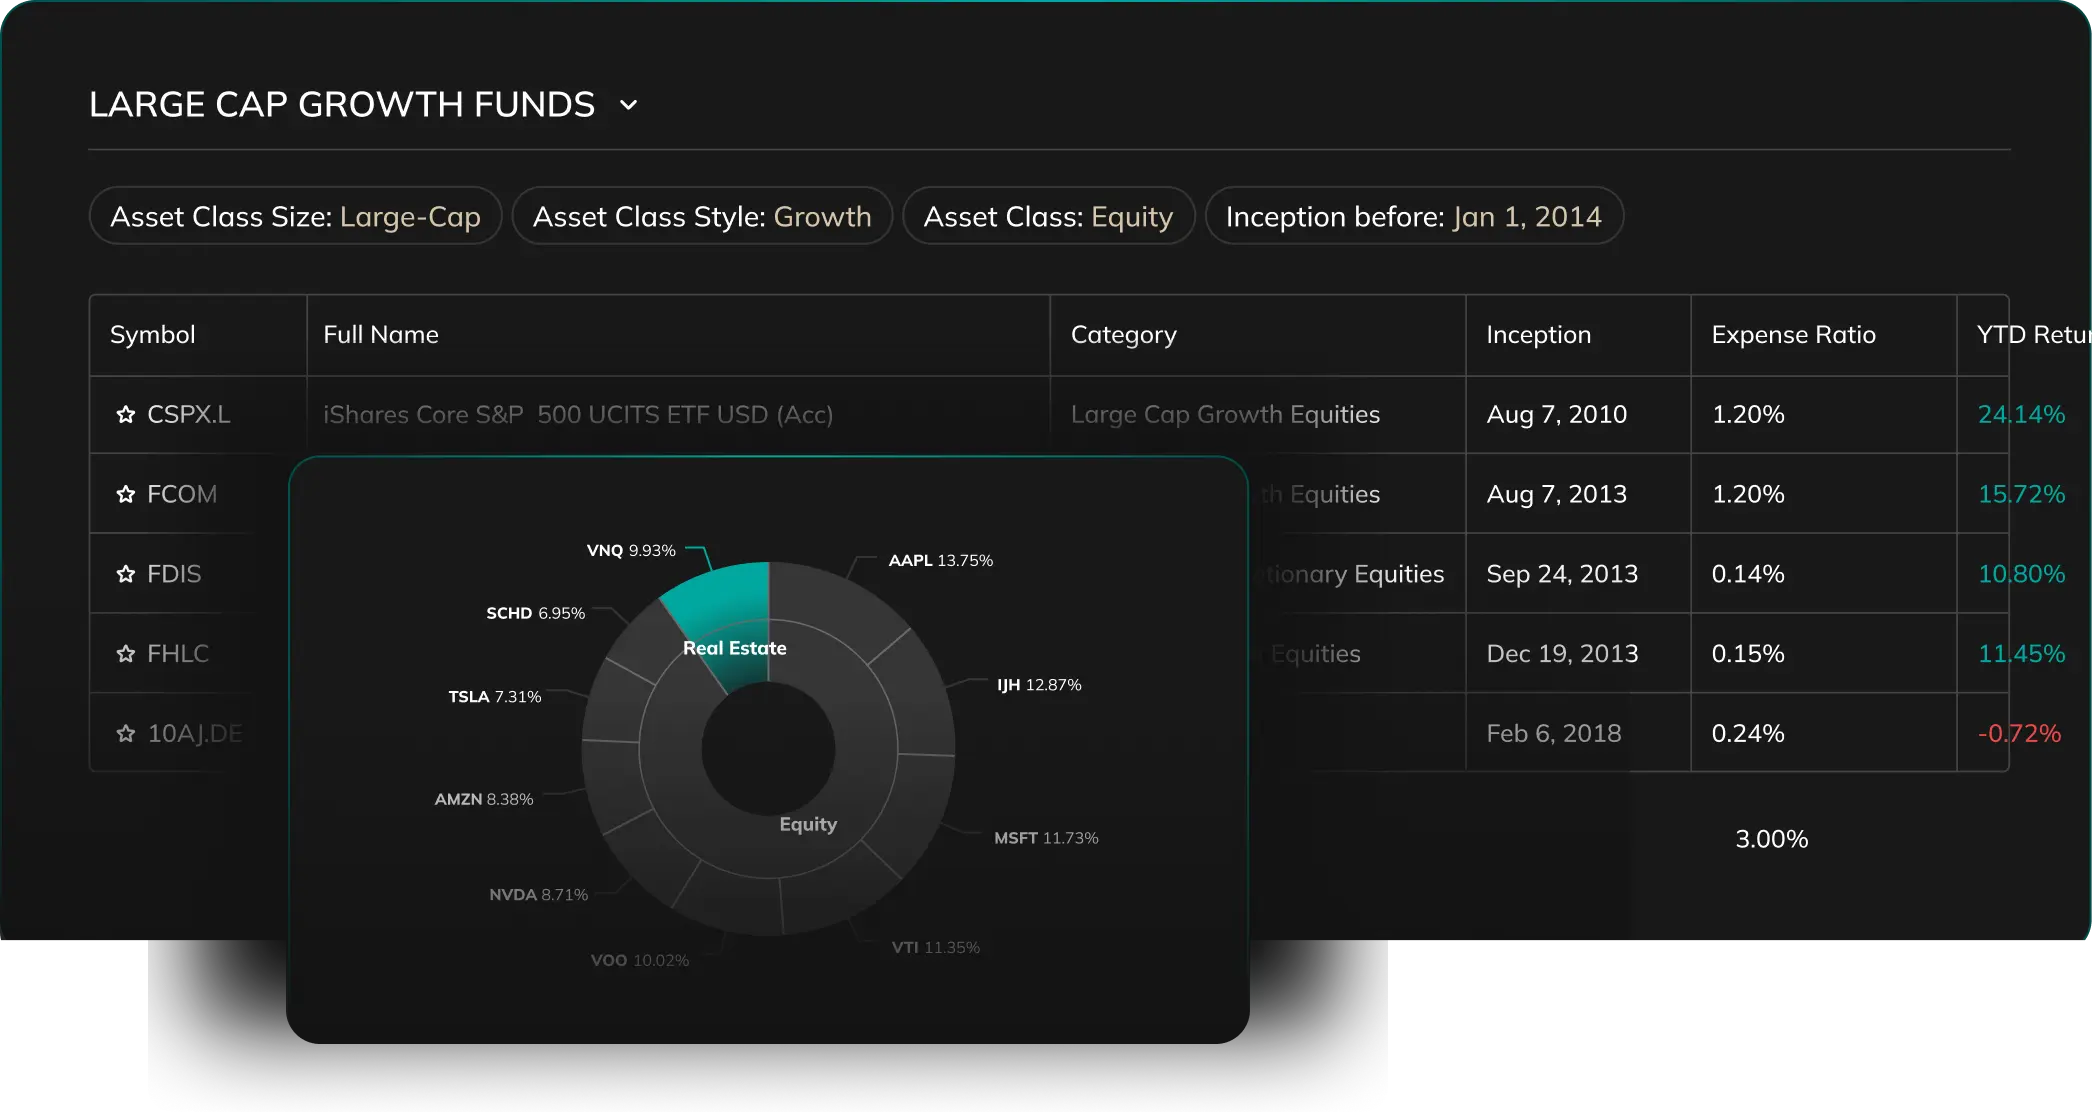
Task: Click the 24.14% YTD return value
Action: pyautogui.click(x=2021, y=415)
